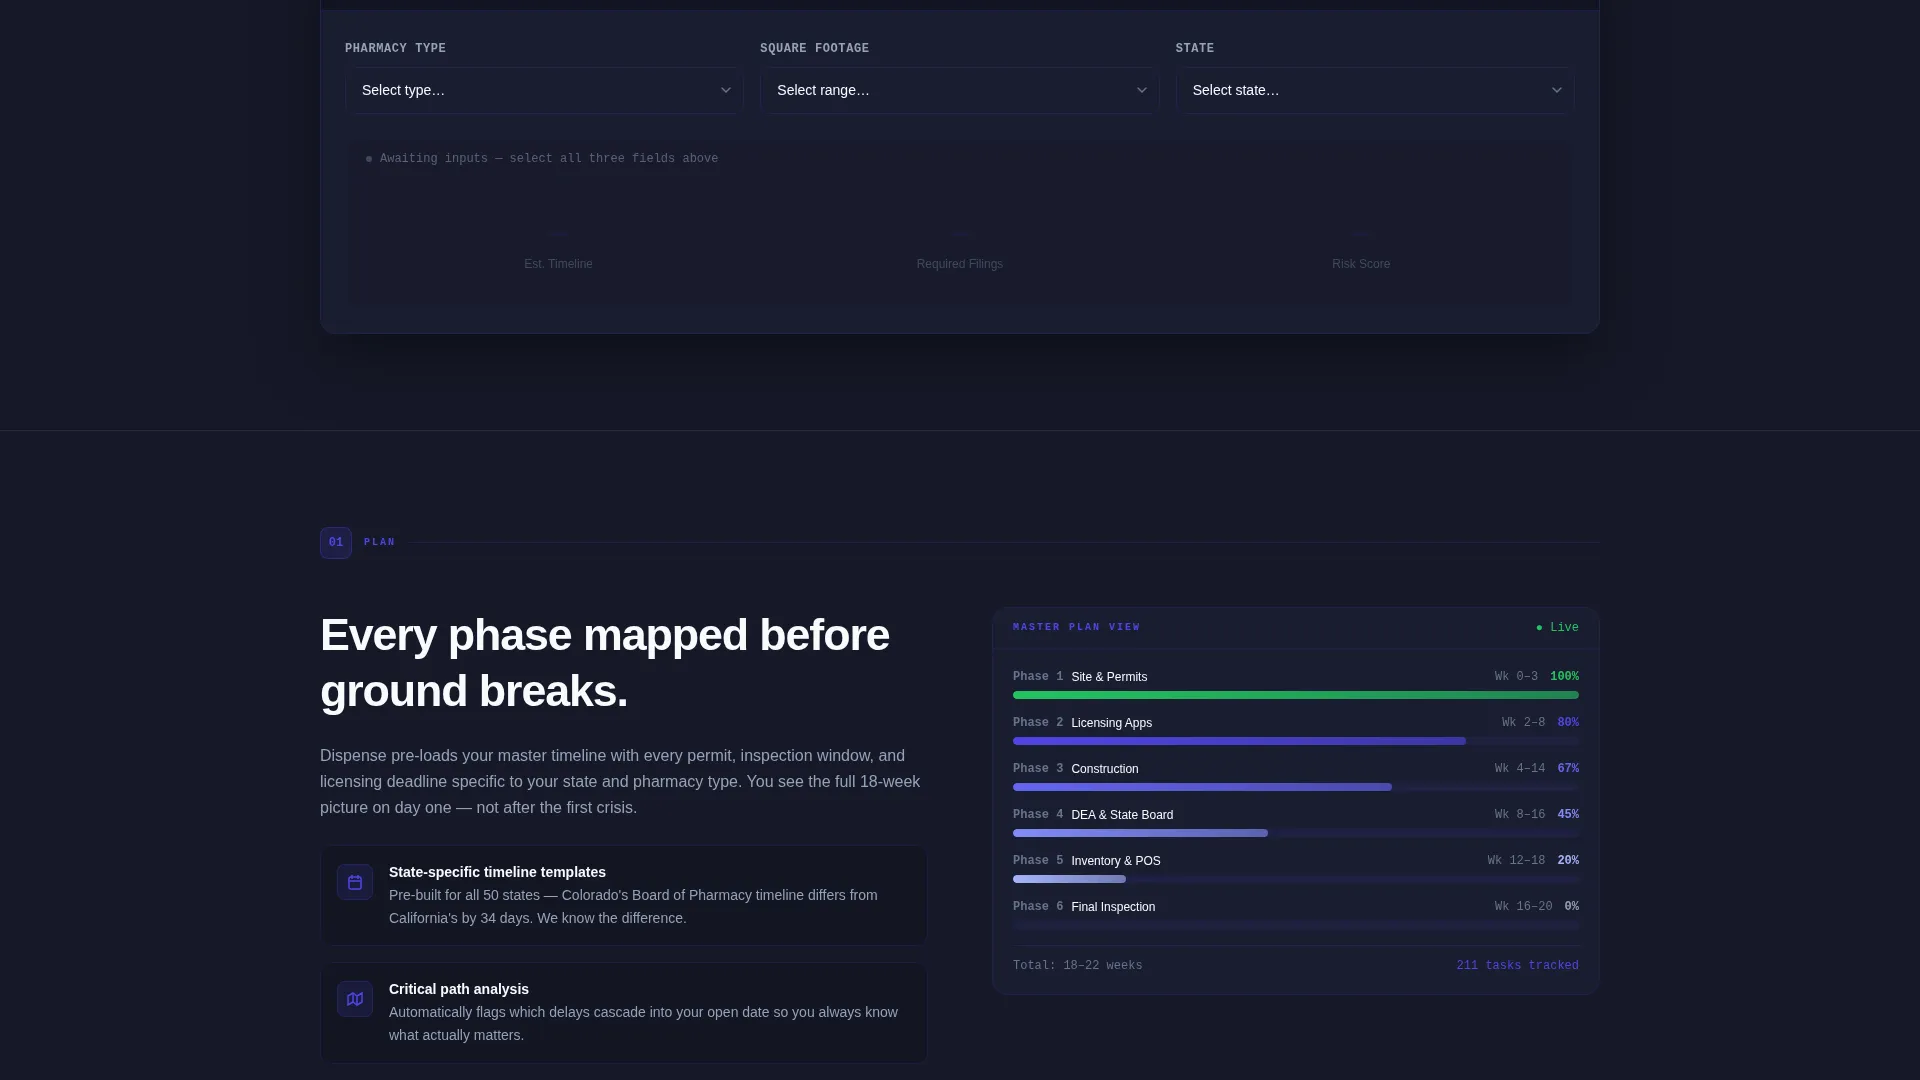Viewport: 1920px width, 1080px height.
Task: Click the 'Site & Permits' phase name
Action: 1109,677
